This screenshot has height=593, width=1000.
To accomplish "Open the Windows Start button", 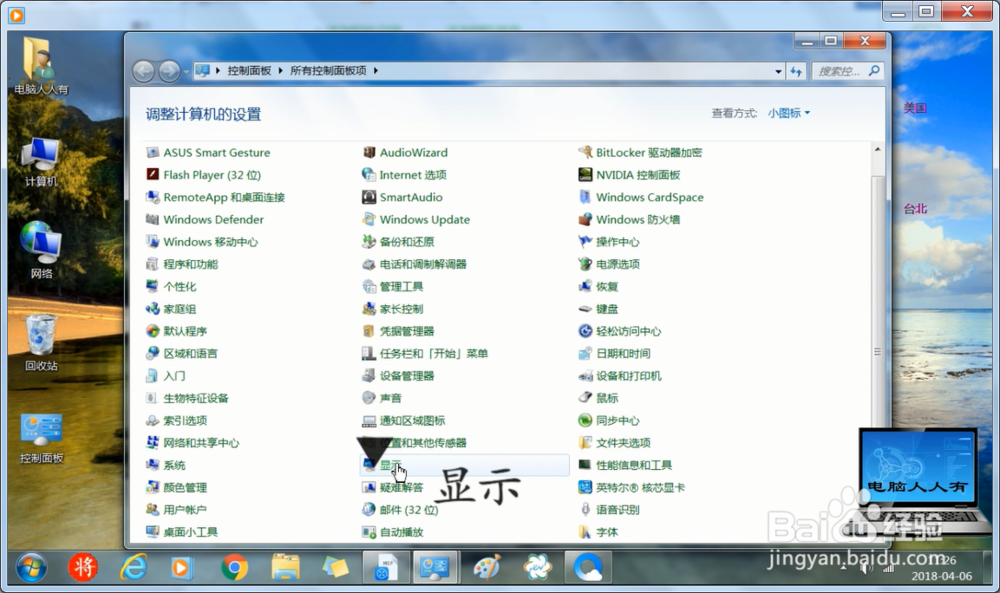I will pyautogui.click(x=32, y=567).
